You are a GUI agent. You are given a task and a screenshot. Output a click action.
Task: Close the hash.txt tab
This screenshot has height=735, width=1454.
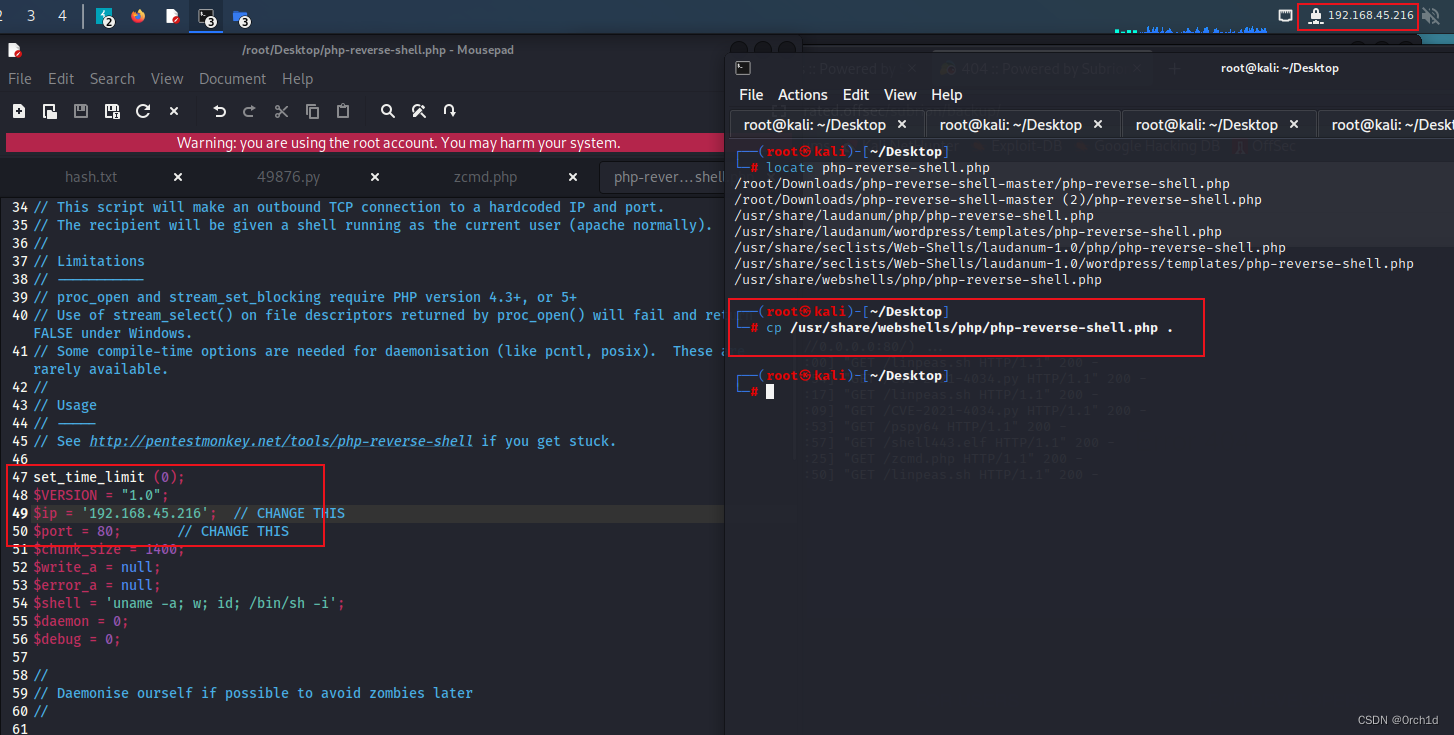(x=178, y=177)
